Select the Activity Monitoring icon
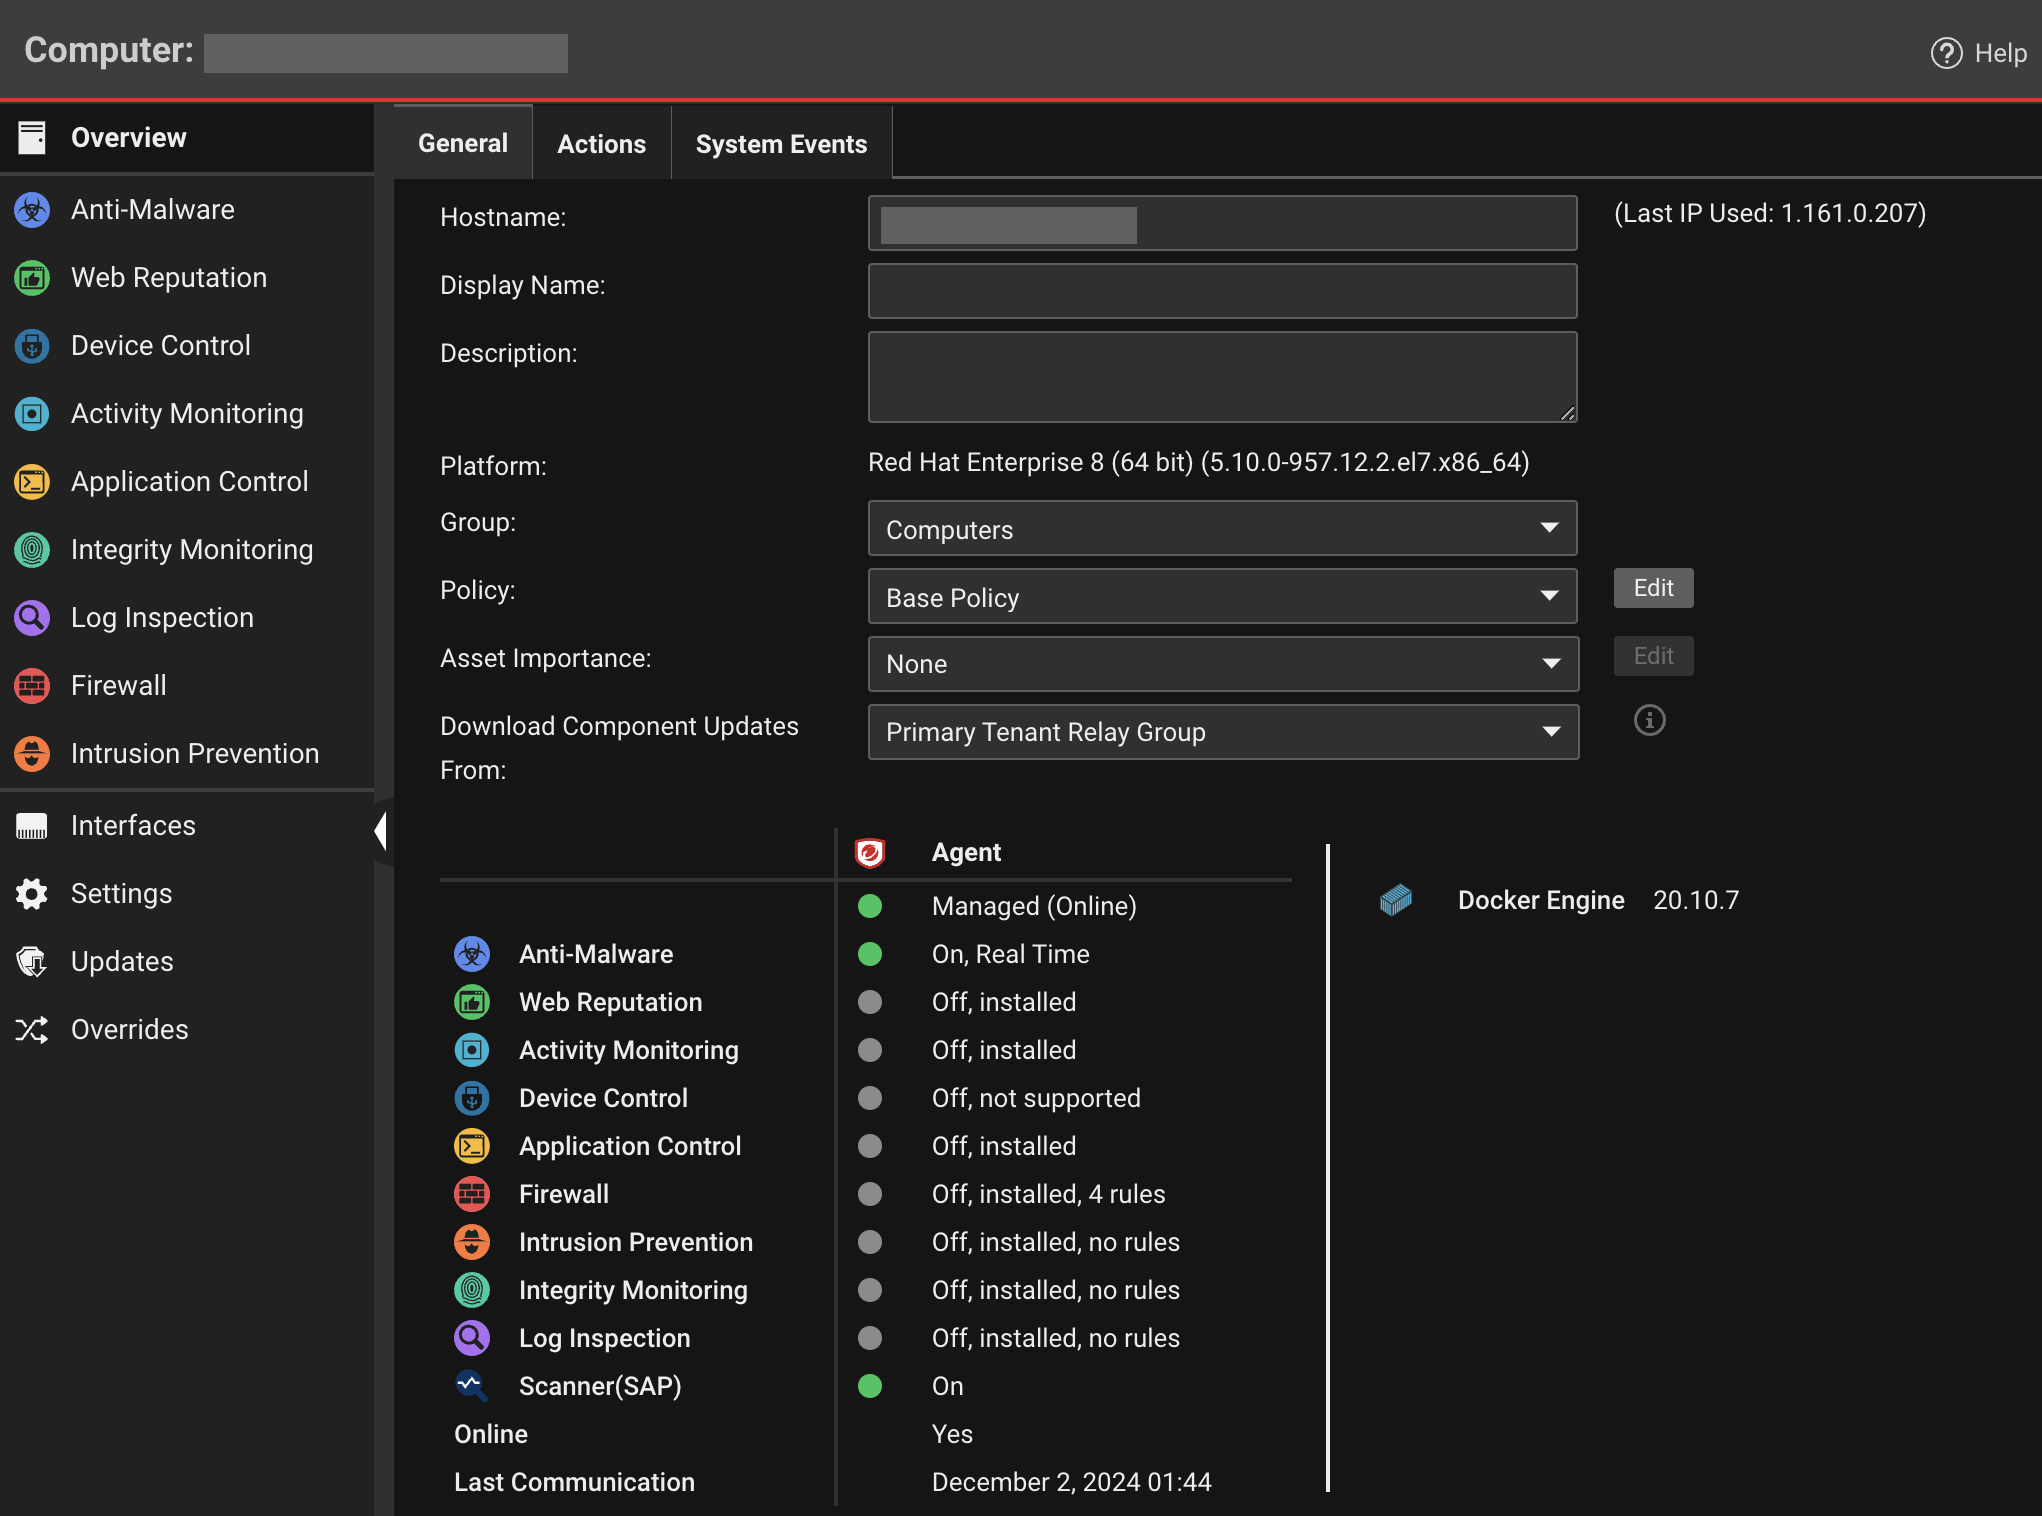 32,413
